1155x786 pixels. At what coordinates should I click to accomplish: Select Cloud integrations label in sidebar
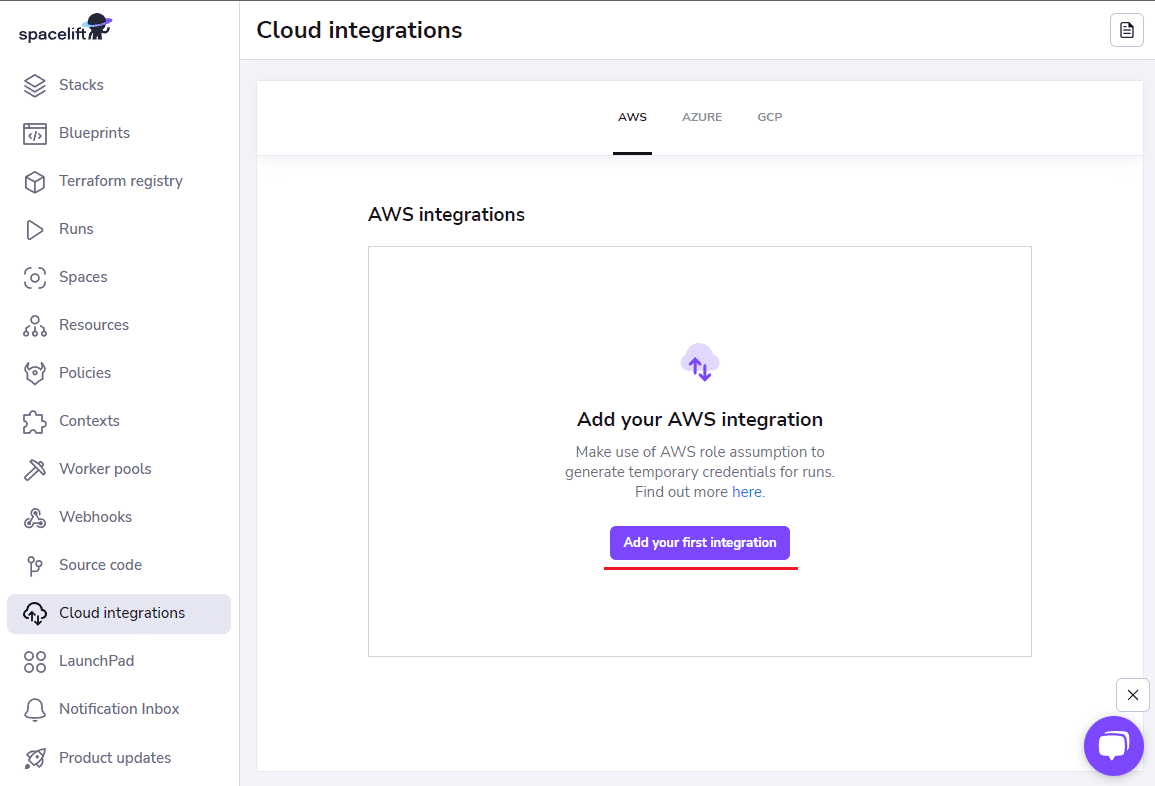pyautogui.click(x=122, y=613)
